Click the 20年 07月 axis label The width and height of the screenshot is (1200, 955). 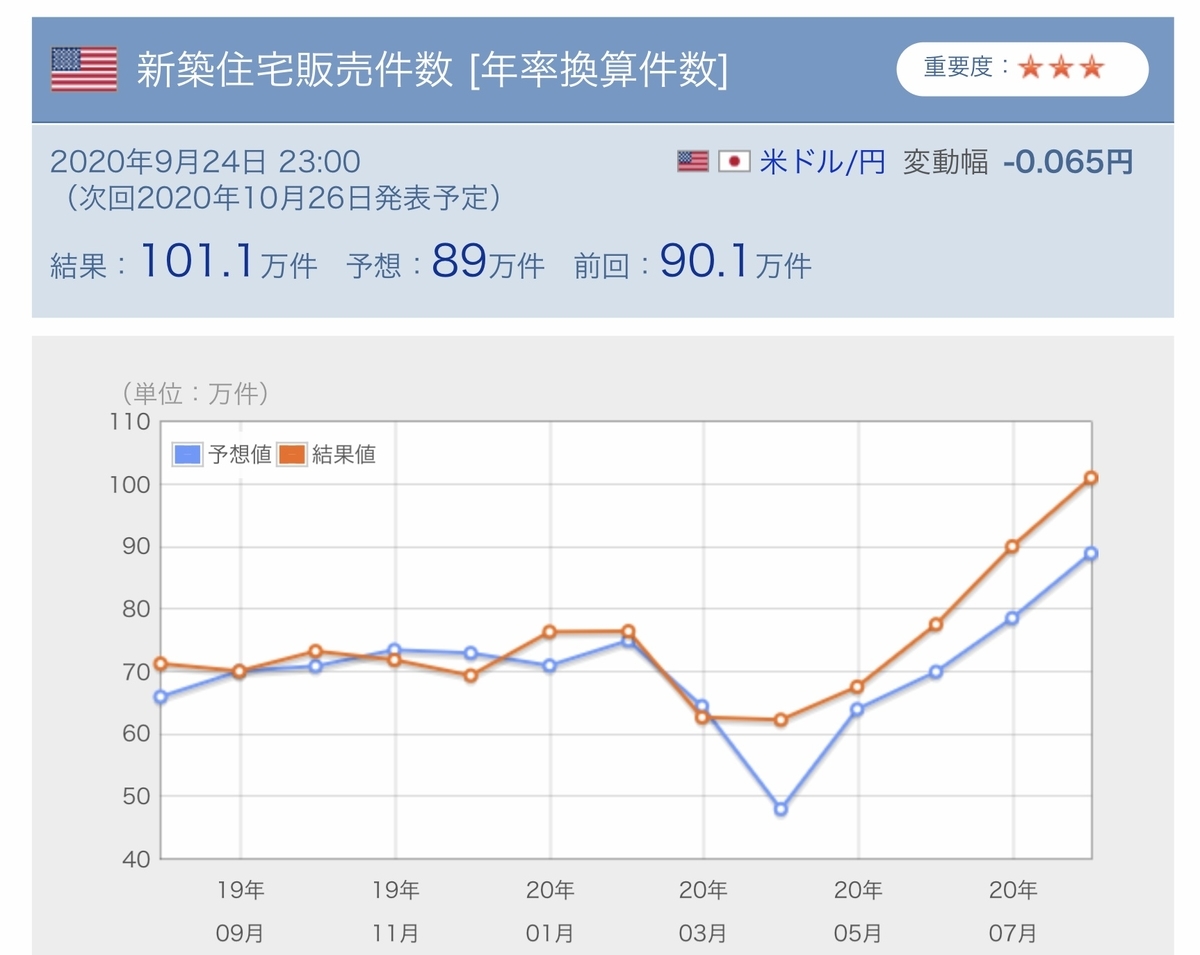pyautogui.click(x=1012, y=911)
